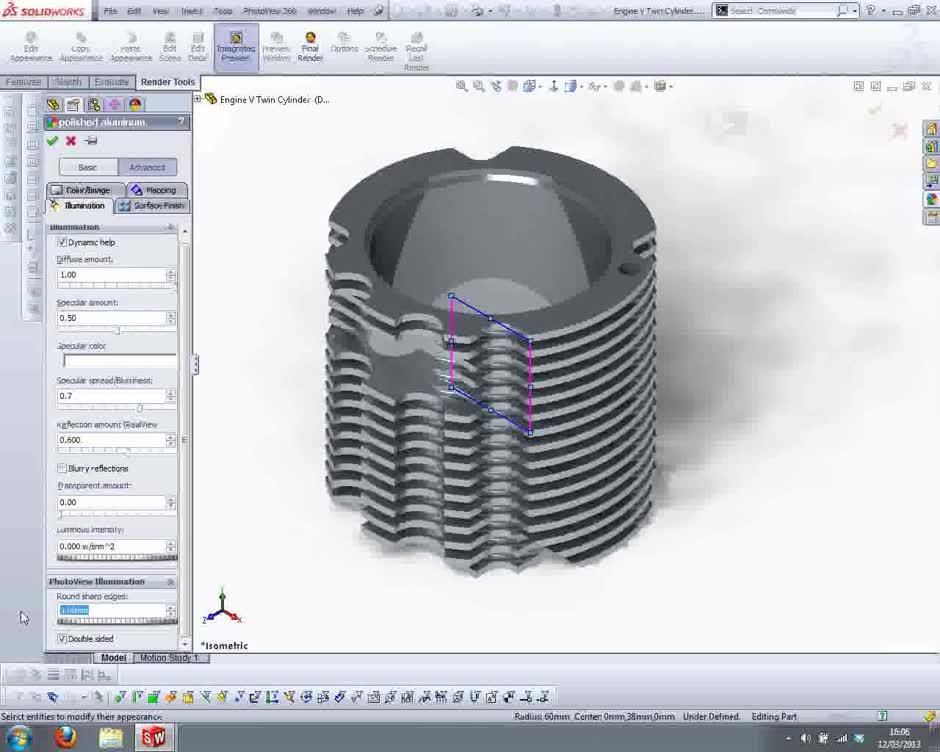Enable the Double sided checkbox
The width and height of the screenshot is (940, 752).
pyautogui.click(x=62, y=638)
